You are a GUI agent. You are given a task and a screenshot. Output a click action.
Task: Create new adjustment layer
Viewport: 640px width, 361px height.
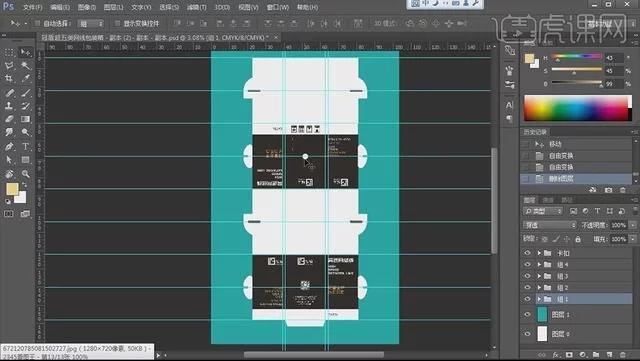click(x=582, y=355)
